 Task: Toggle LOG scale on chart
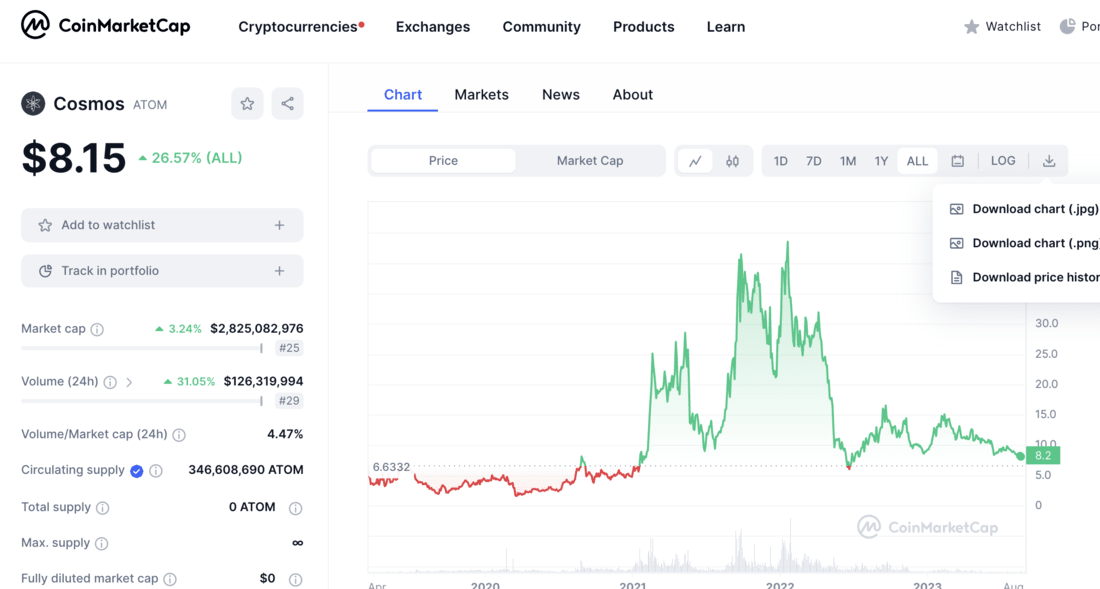coord(1003,161)
